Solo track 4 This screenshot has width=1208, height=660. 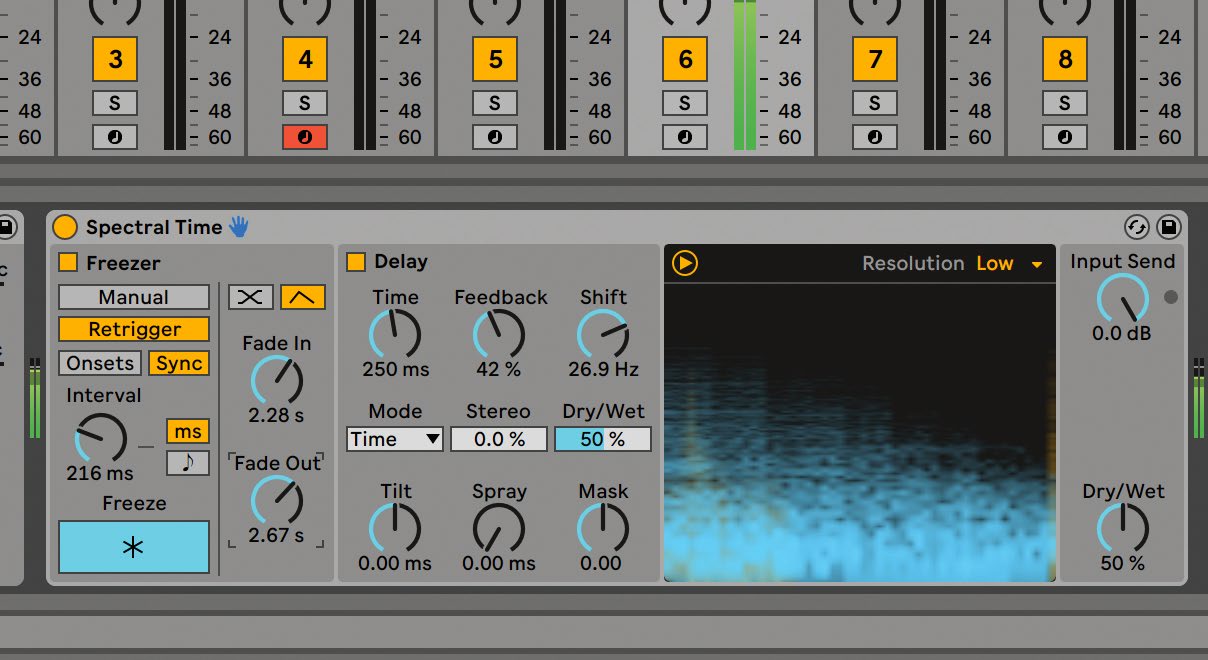tap(305, 103)
